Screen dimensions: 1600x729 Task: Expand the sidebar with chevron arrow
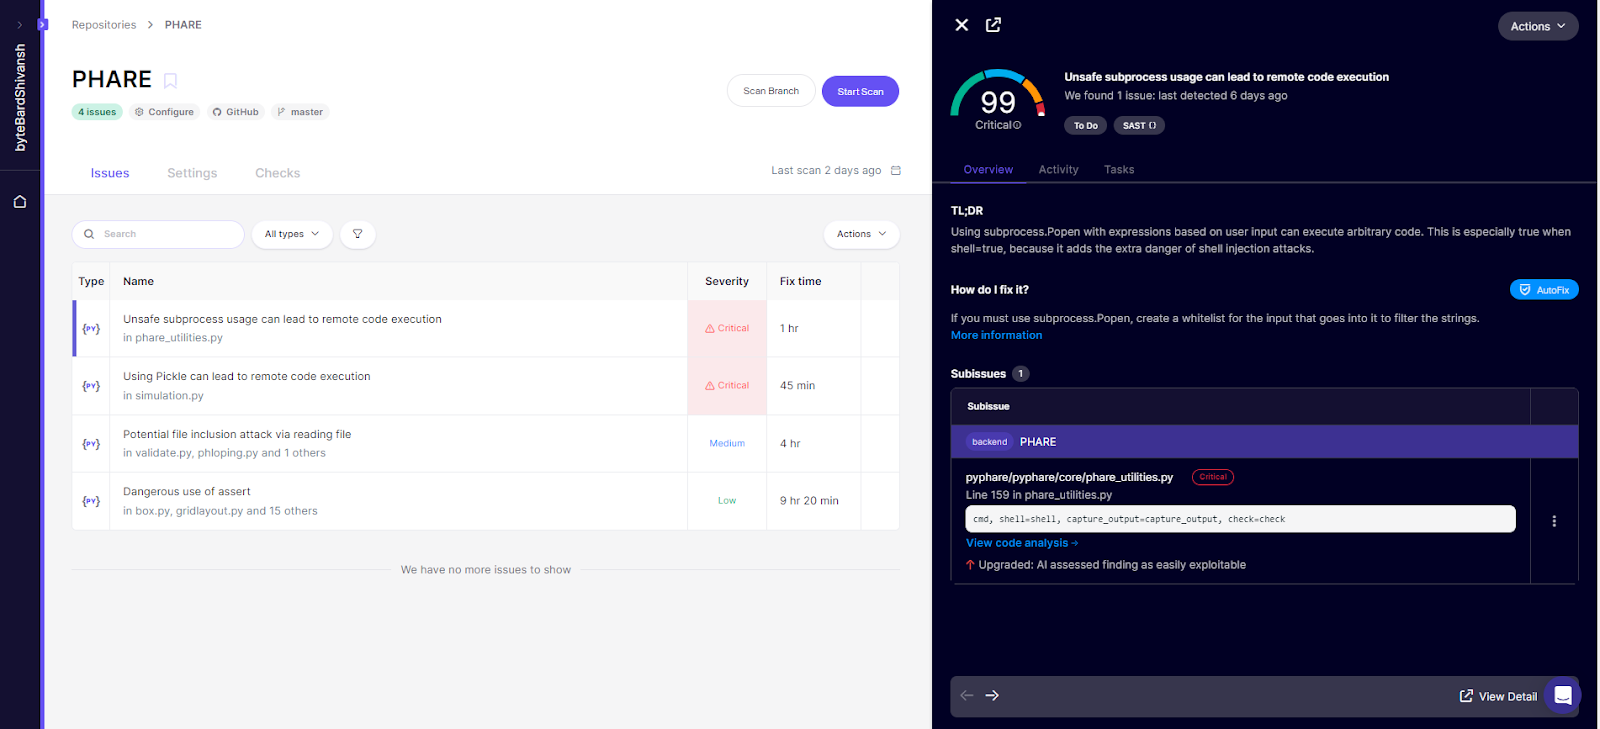[19, 25]
